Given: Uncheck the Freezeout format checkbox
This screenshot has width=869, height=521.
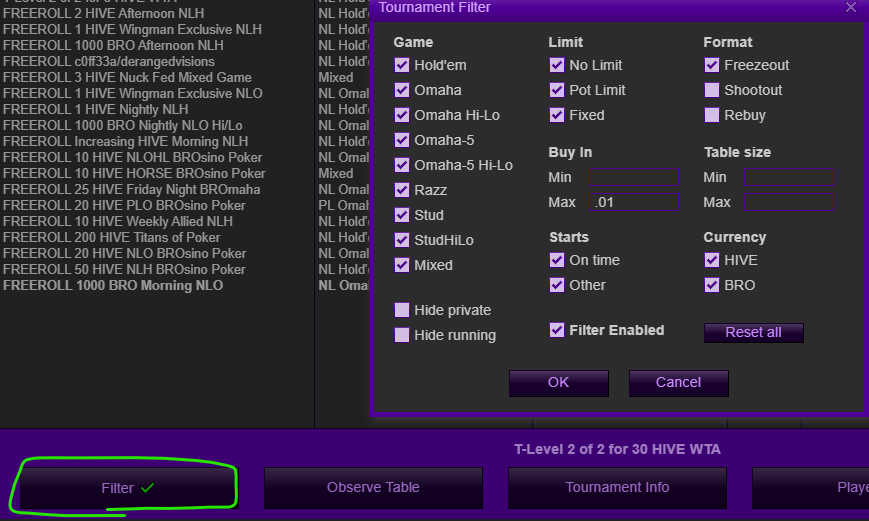Looking at the screenshot, I should pyautogui.click(x=712, y=65).
